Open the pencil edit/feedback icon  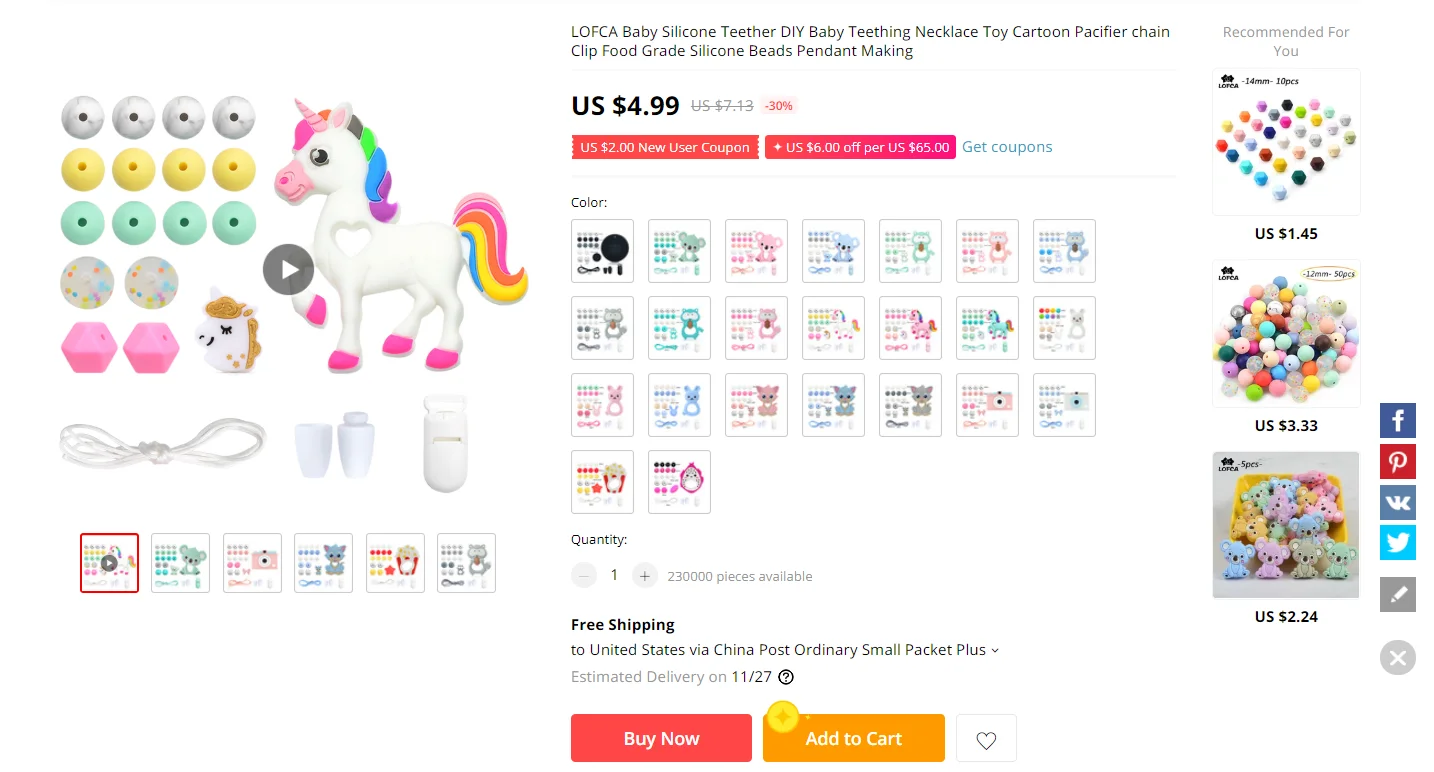(x=1398, y=594)
